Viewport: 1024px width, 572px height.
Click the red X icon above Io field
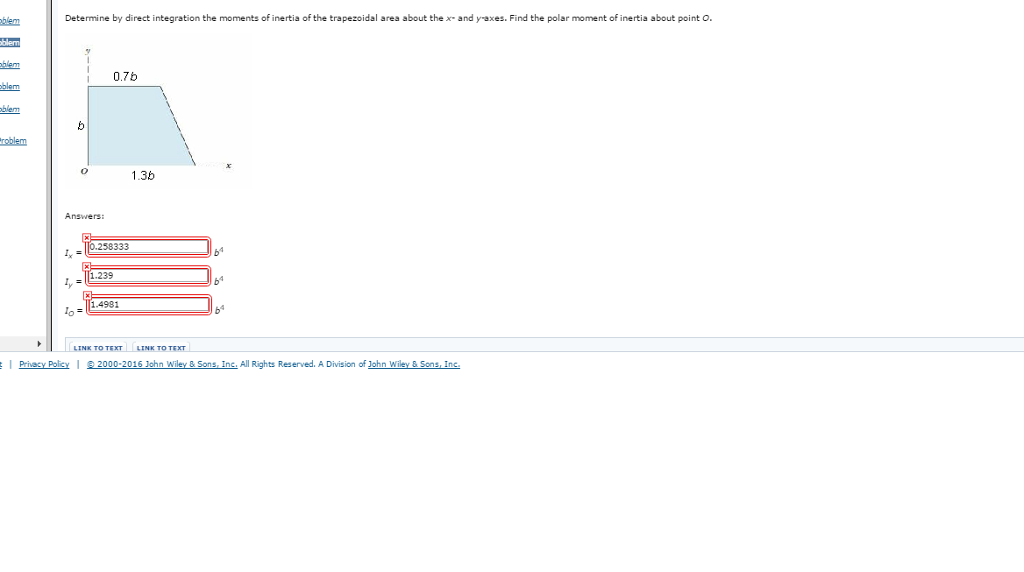(88, 295)
